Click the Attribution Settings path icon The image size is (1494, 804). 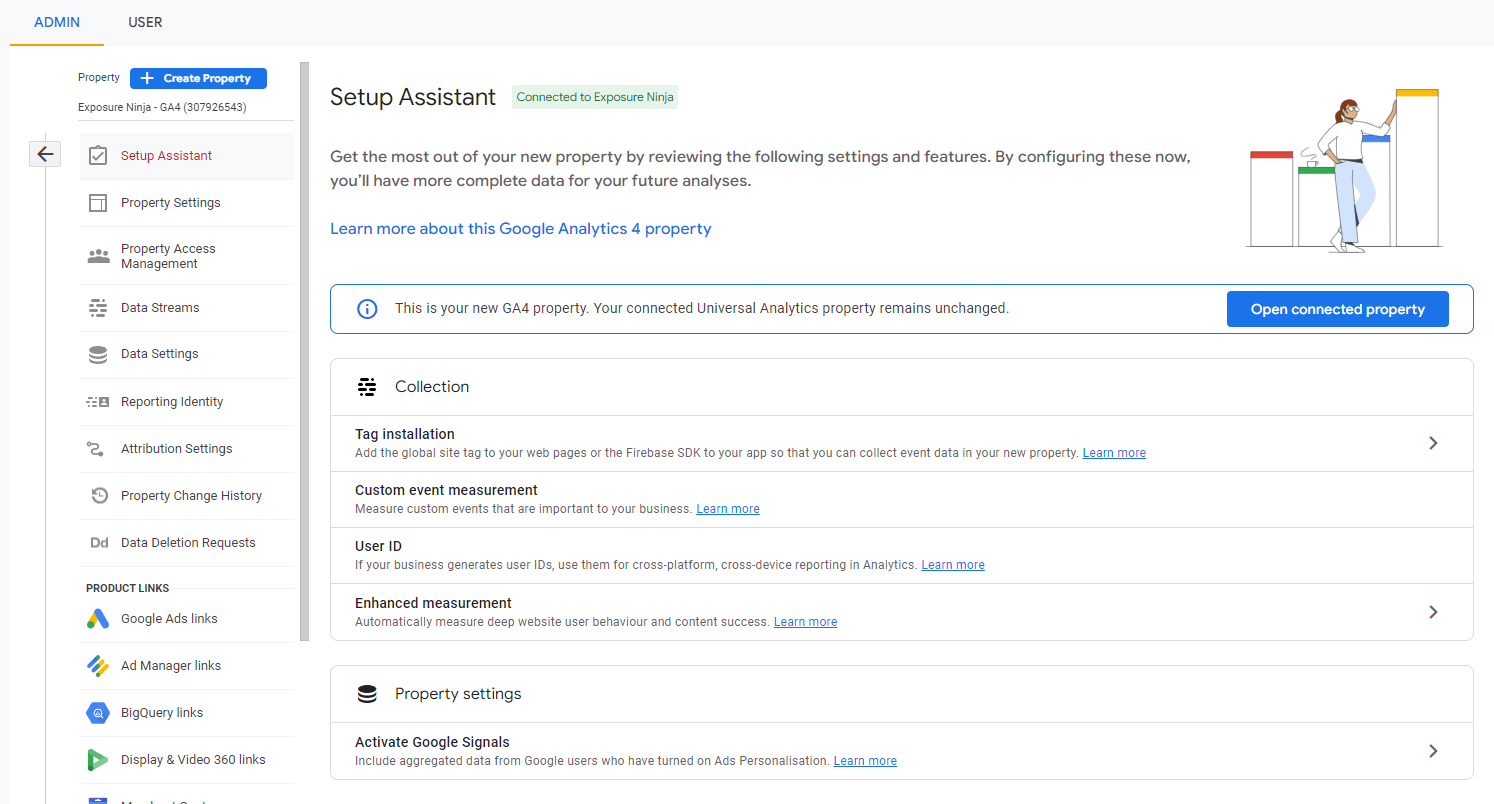click(x=96, y=449)
